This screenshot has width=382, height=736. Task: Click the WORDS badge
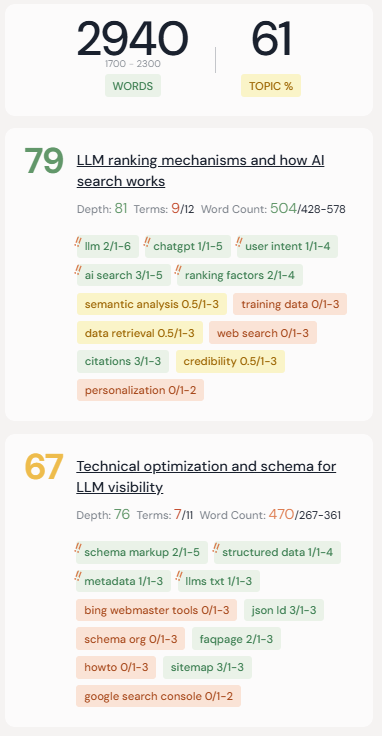[x=133, y=86]
